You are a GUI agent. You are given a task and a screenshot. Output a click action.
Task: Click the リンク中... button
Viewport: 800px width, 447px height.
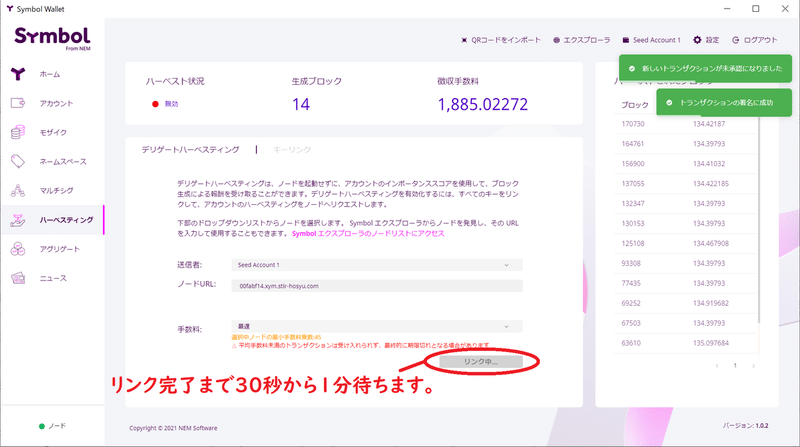click(481, 361)
